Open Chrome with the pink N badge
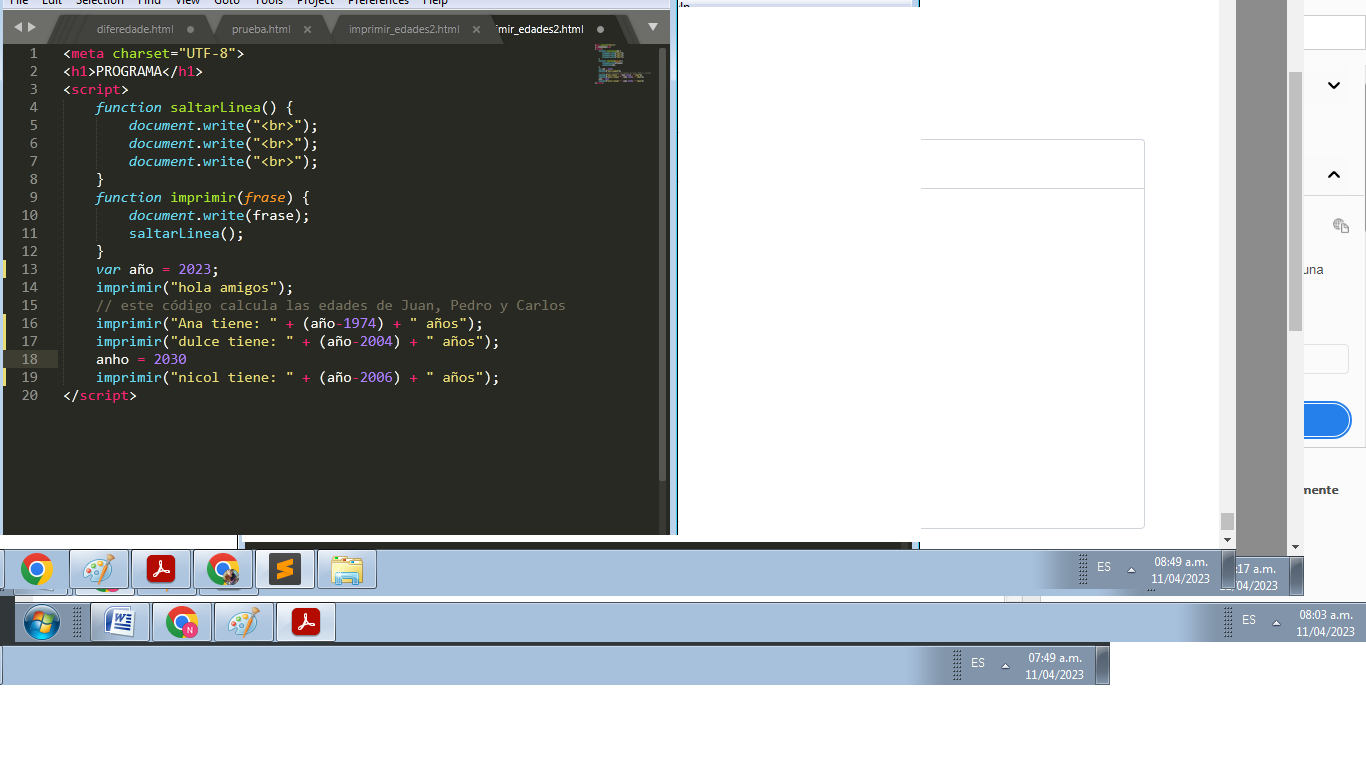 coord(182,623)
